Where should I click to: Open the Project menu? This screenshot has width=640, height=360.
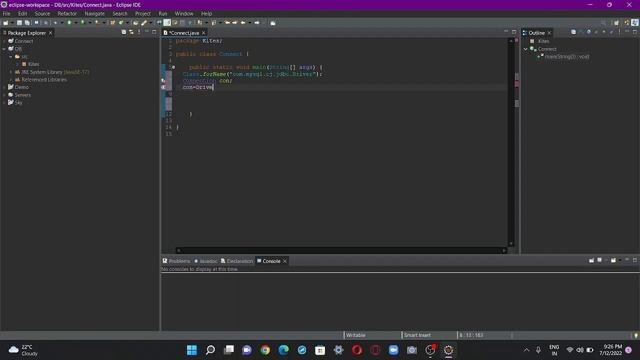[143, 13]
